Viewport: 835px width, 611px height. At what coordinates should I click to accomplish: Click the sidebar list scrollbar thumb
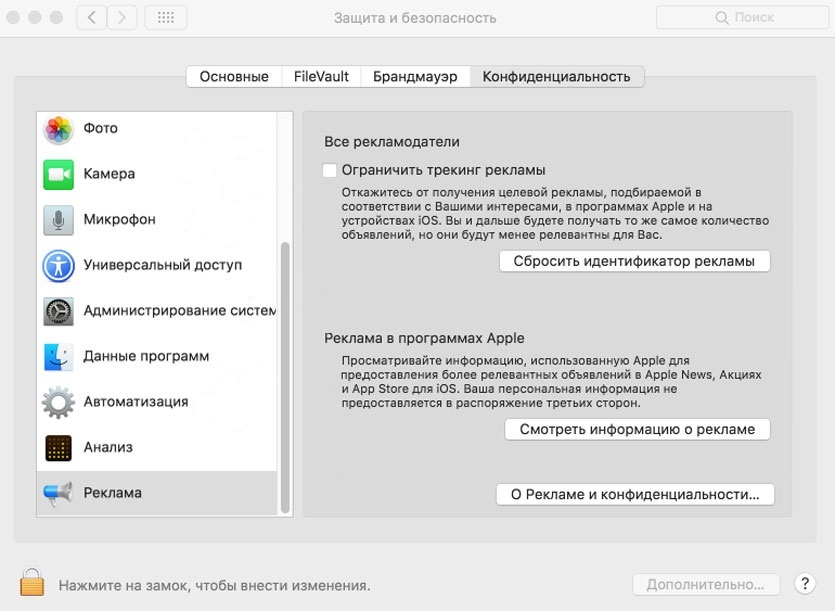285,377
